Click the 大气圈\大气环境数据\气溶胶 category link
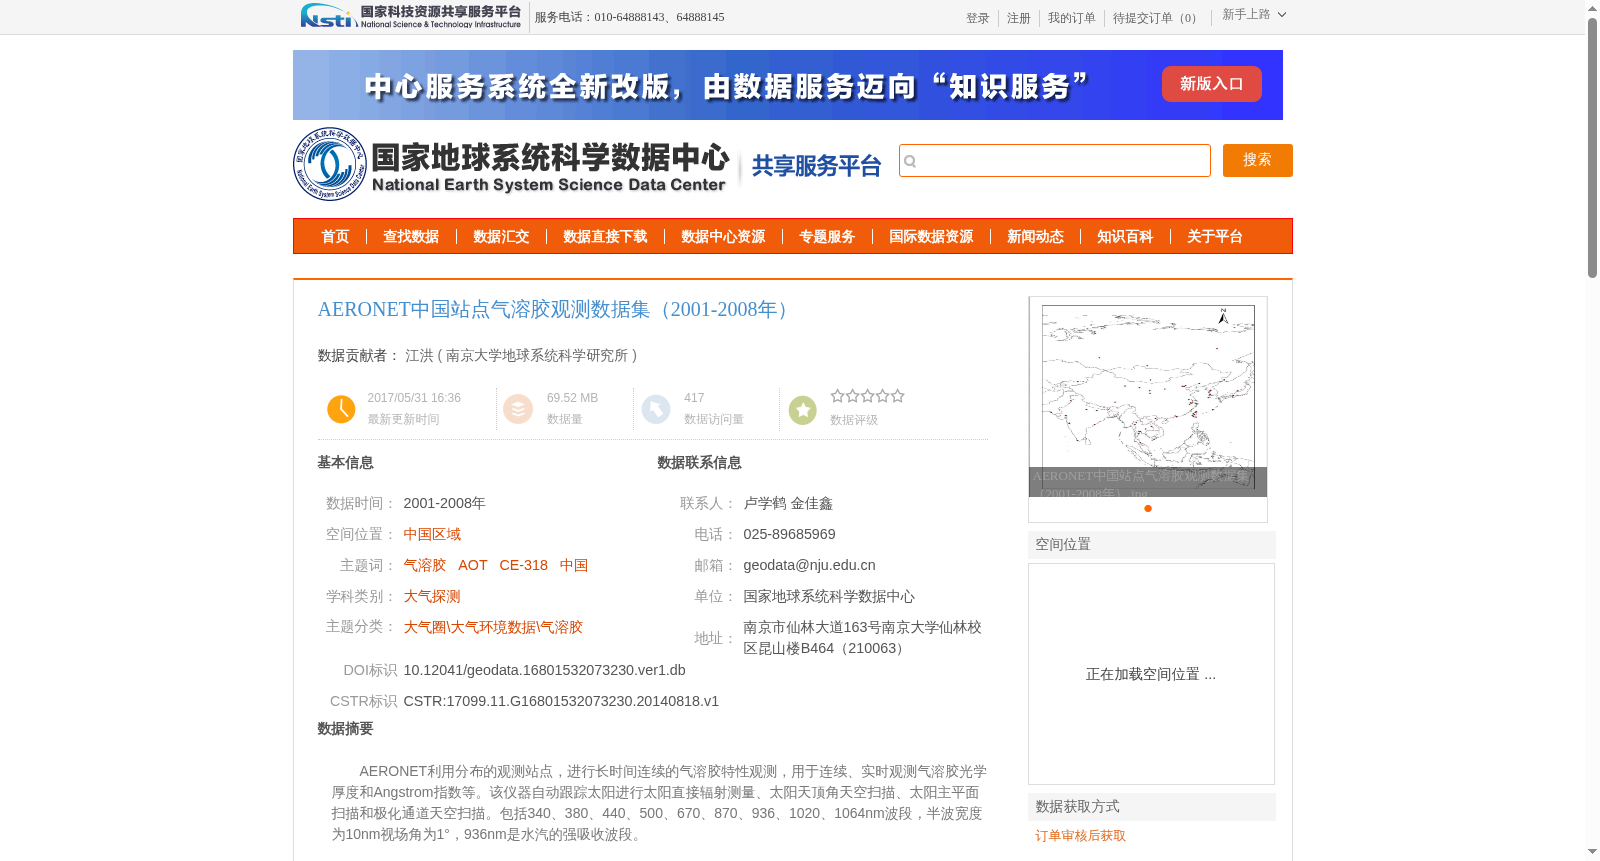Image resolution: width=1600 pixels, height=861 pixels. [493, 627]
